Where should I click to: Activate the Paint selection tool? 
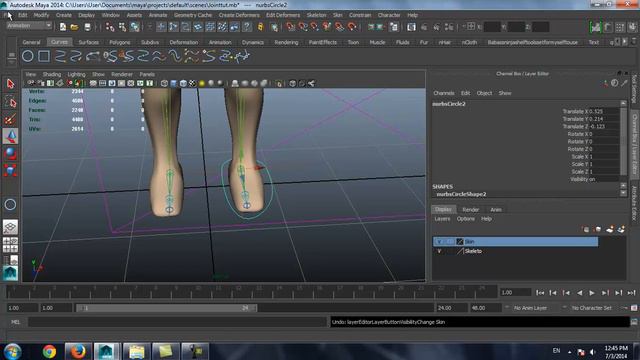pos(11,119)
